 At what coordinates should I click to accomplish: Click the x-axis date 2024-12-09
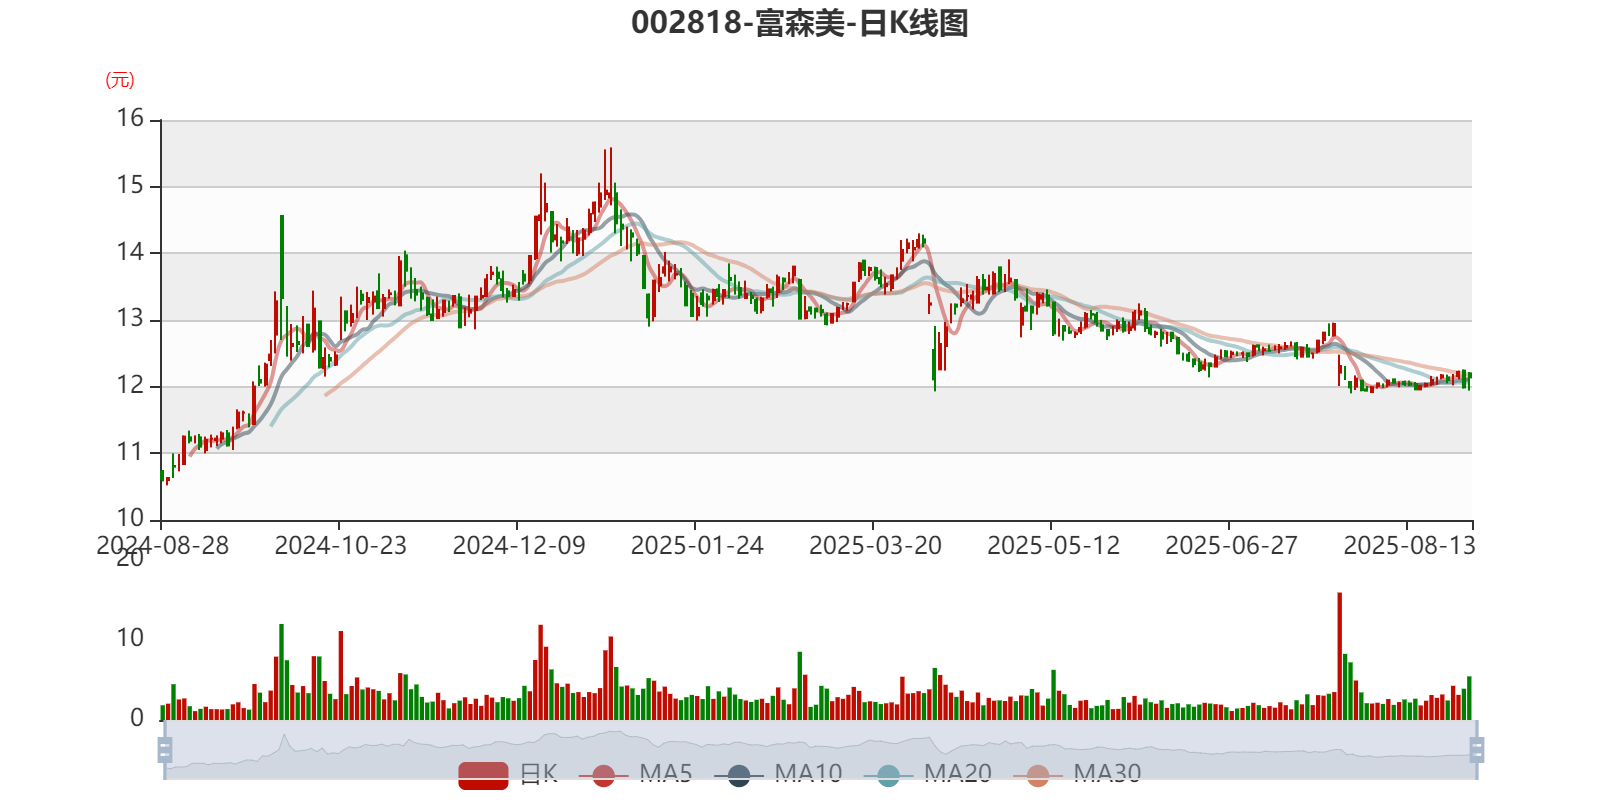point(518,545)
